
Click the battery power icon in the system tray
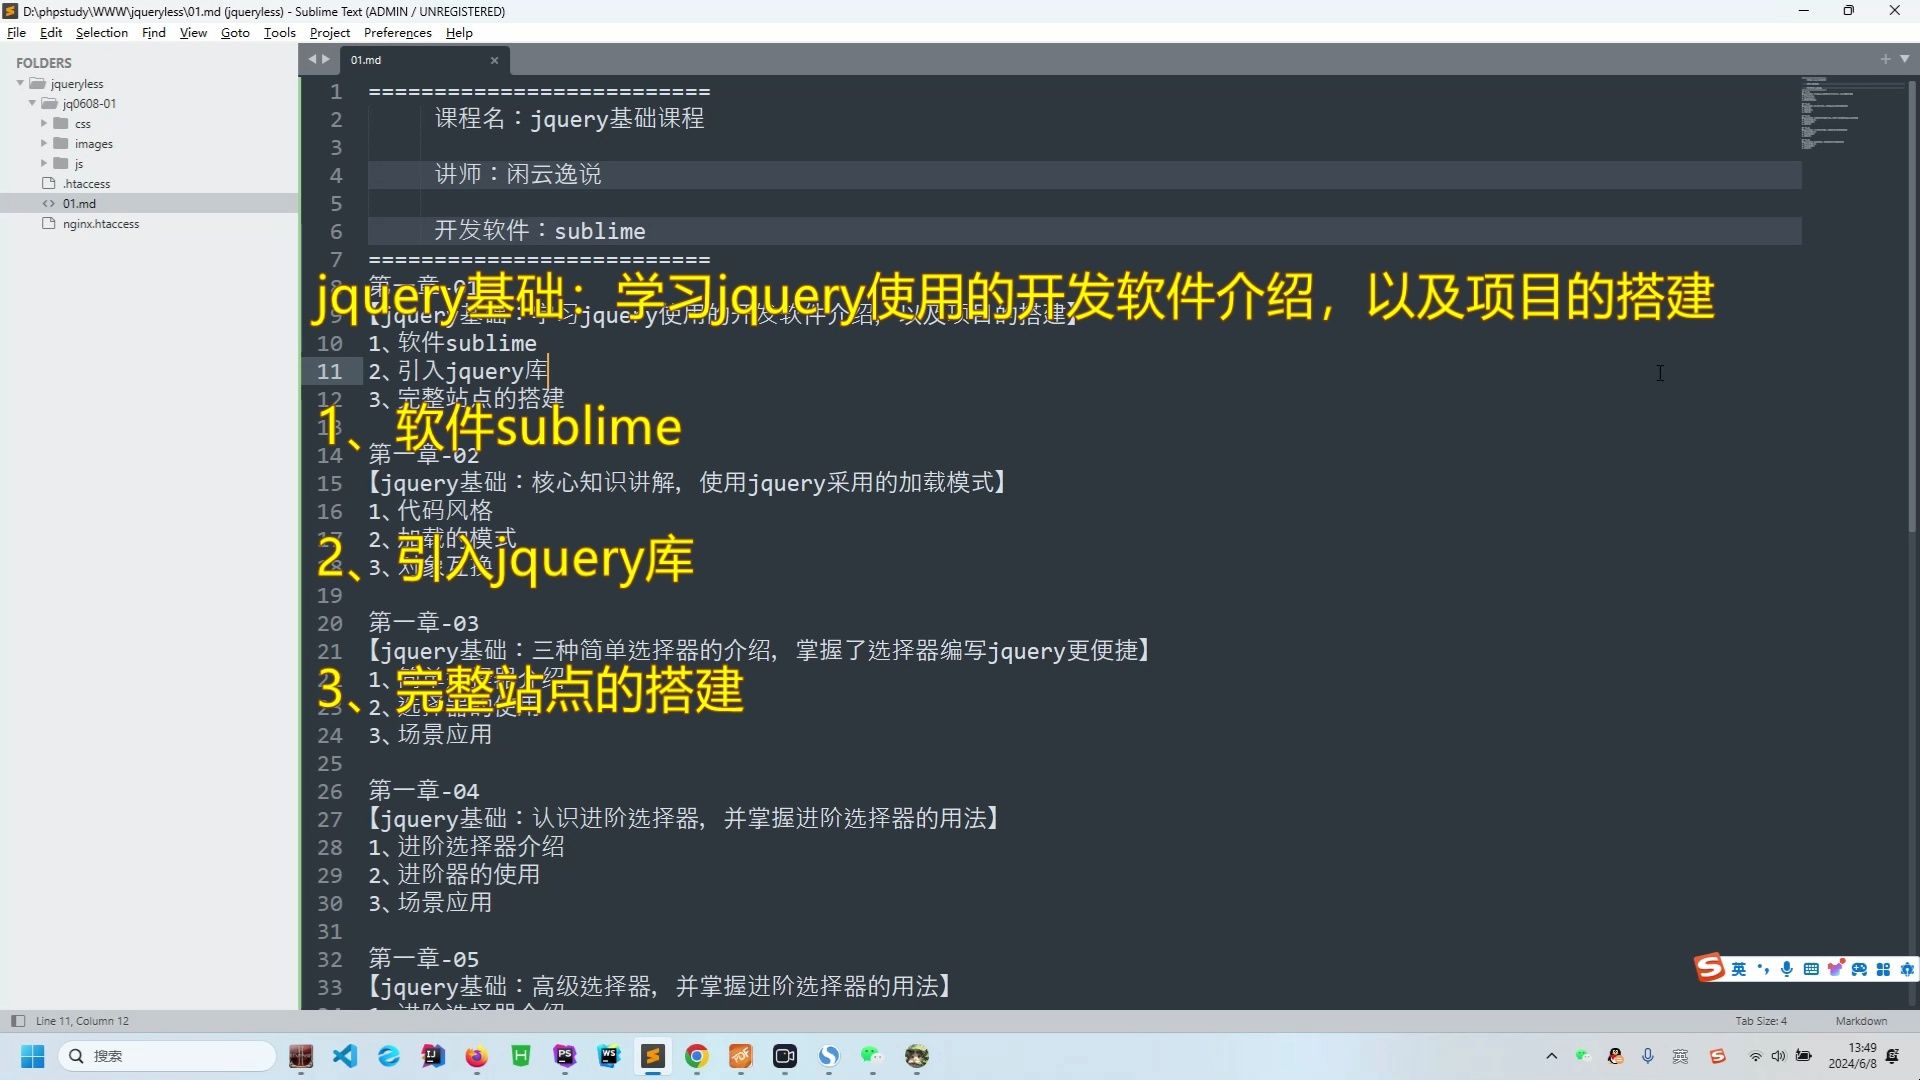pos(1802,1056)
